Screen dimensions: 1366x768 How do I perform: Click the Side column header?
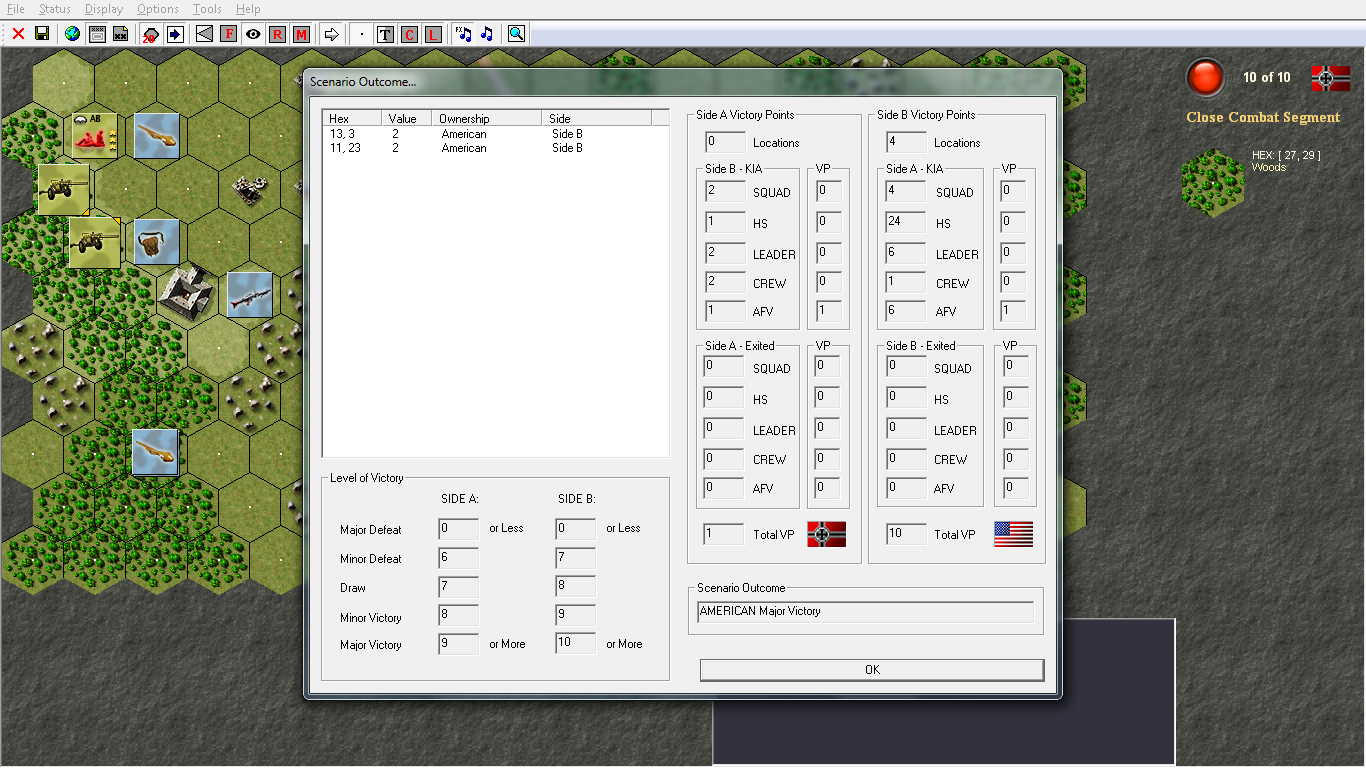click(x=596, y=118)
